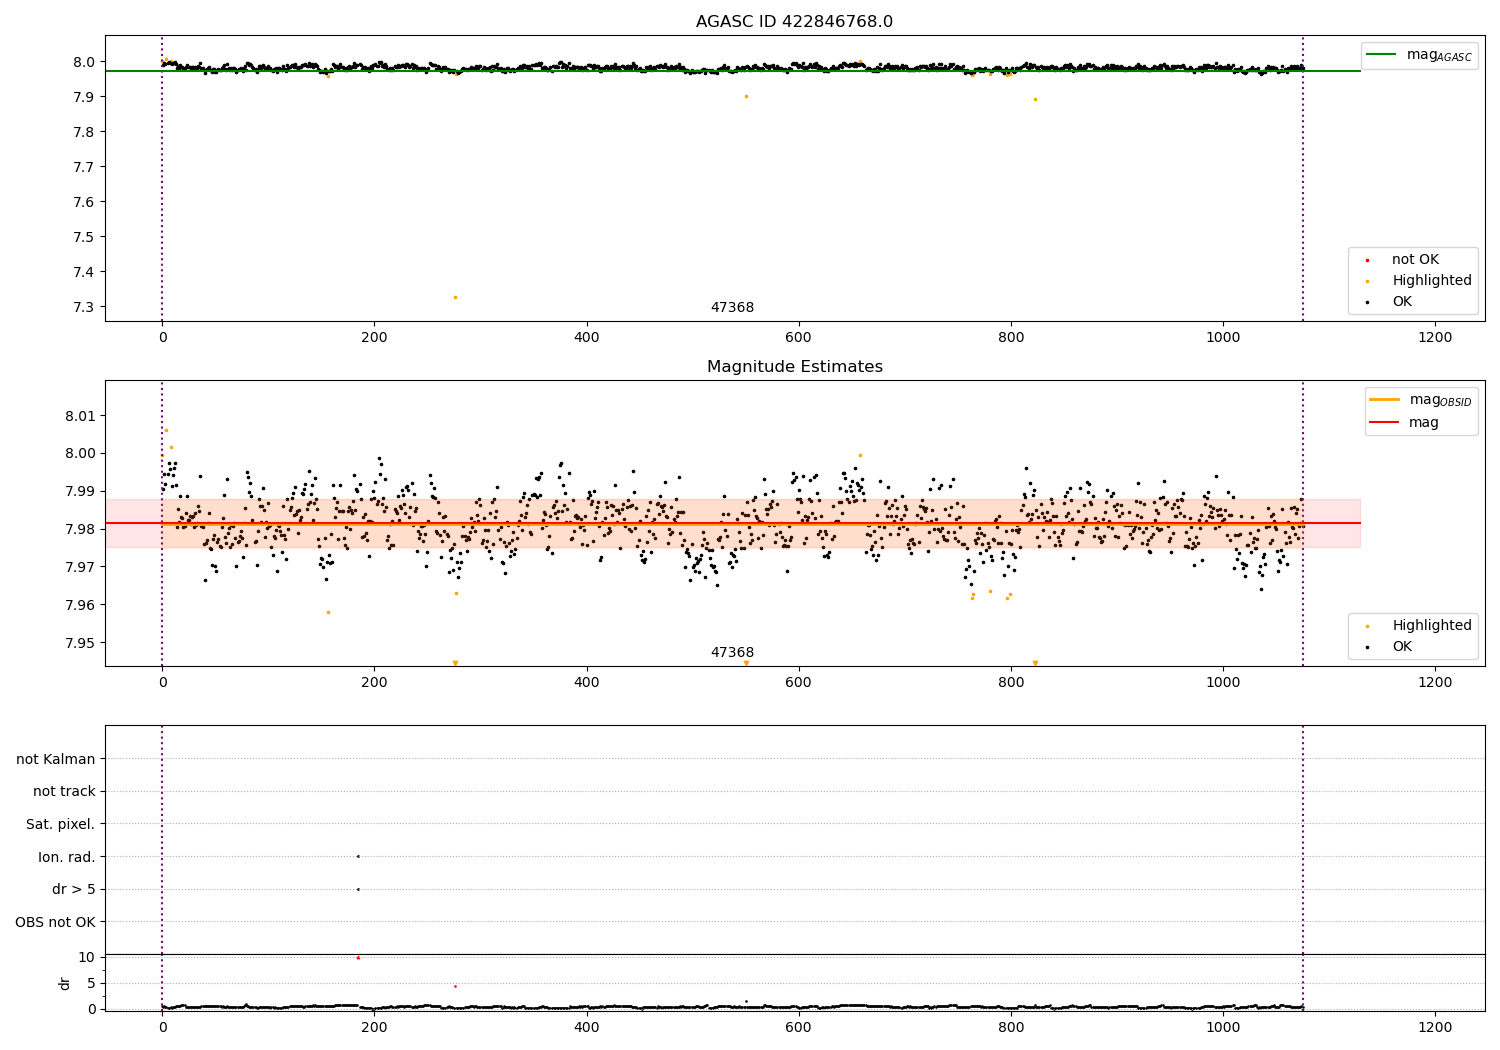Click the x-tick label '1200' on bottom plot
The height and width of the screenshot is (1050, 1500).
[1435, 1027]
